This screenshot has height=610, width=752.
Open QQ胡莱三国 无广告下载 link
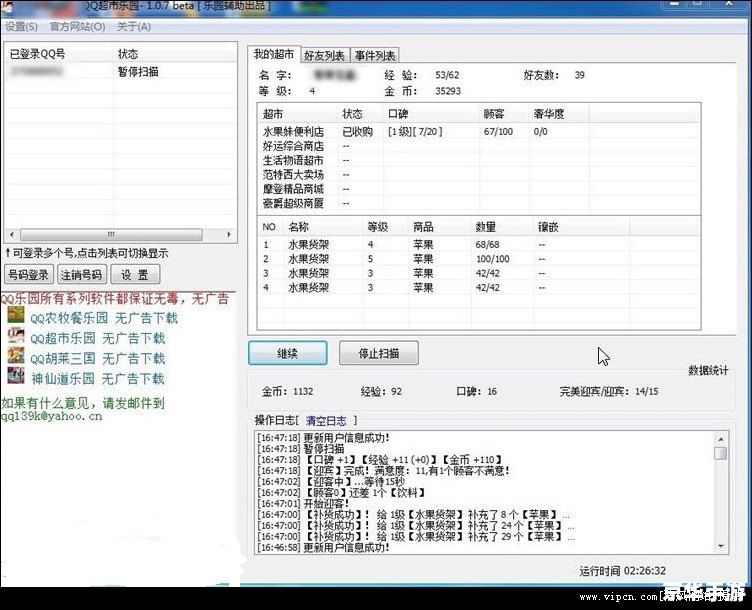[98, 358]
